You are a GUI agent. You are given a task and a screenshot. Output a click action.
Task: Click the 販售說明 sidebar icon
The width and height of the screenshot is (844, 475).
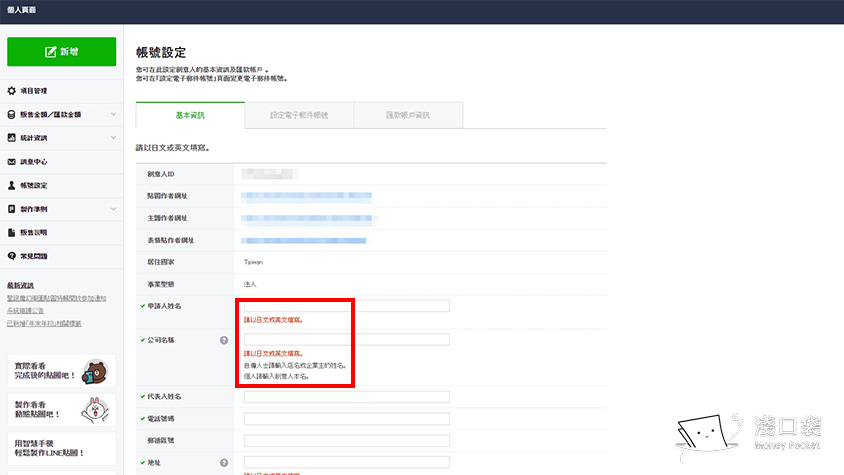tap(12, 233)
